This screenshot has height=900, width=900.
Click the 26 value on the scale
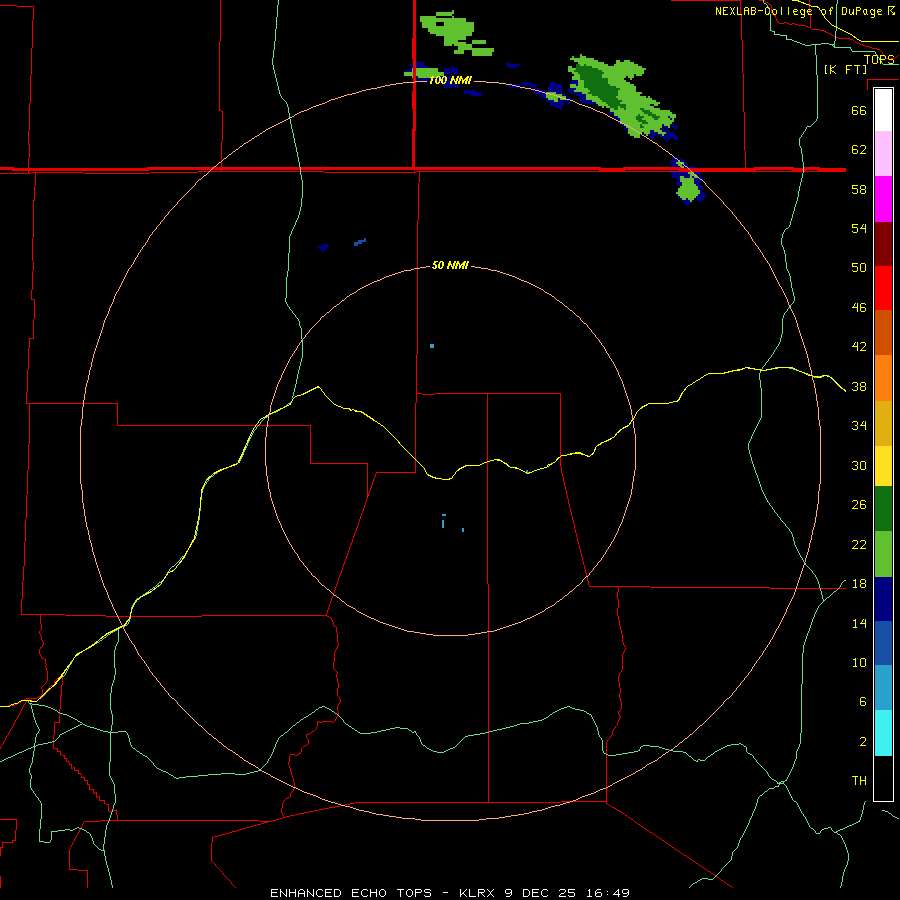[859, 505]
